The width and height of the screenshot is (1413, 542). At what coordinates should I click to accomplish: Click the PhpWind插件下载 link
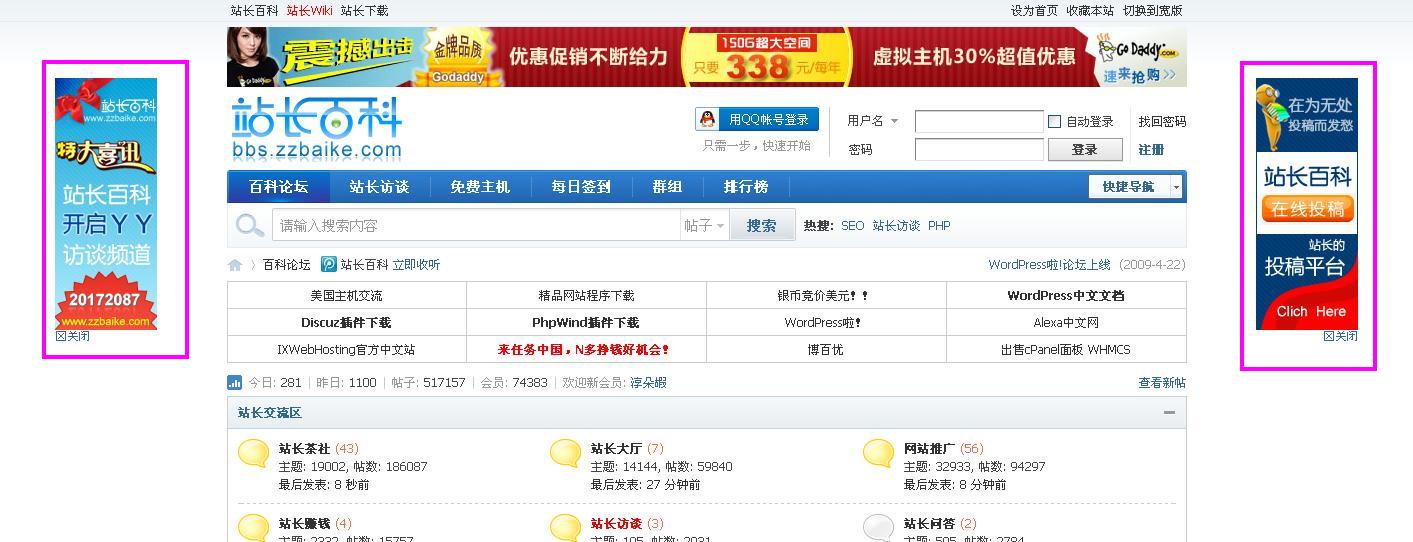(x=586, y=323)
